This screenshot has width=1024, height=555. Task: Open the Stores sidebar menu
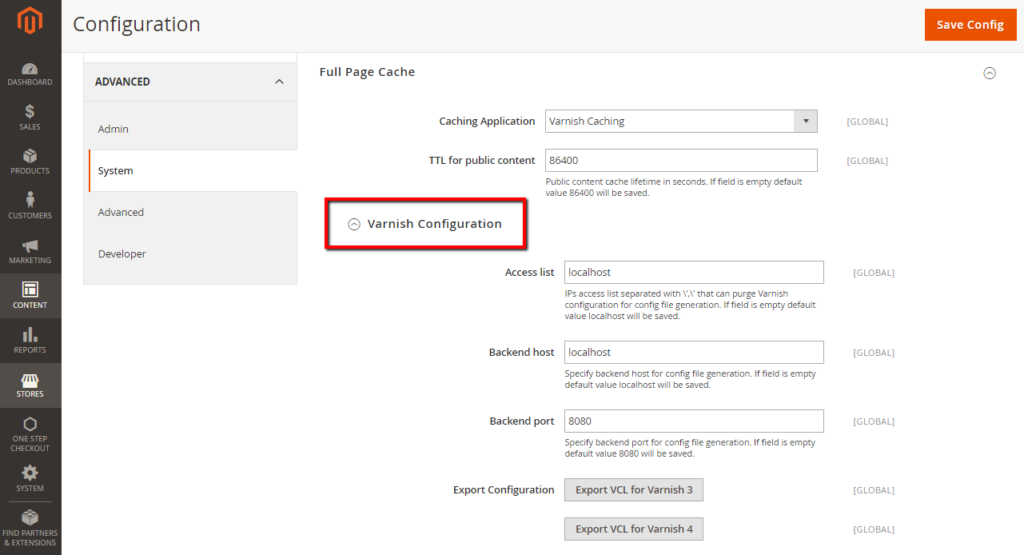[30, 385]
